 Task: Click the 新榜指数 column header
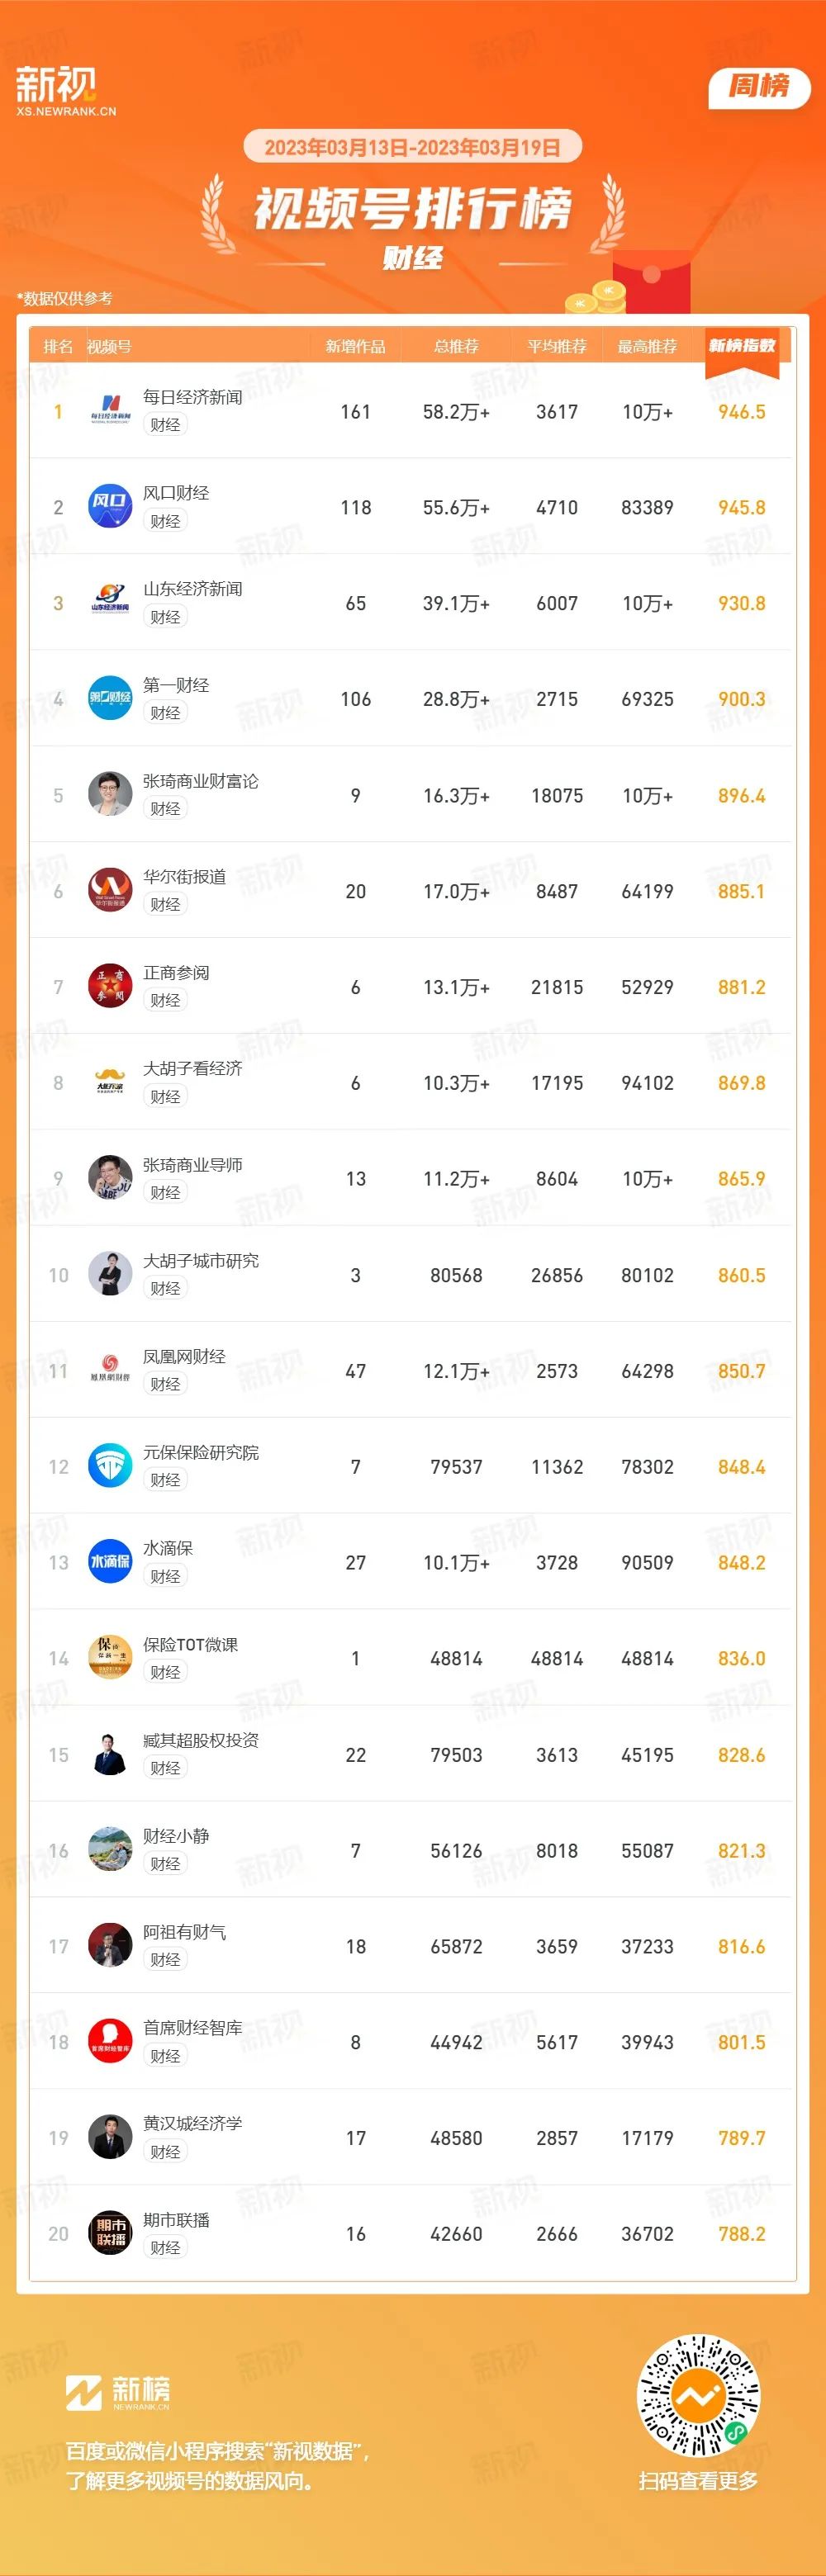click(742, 346)
